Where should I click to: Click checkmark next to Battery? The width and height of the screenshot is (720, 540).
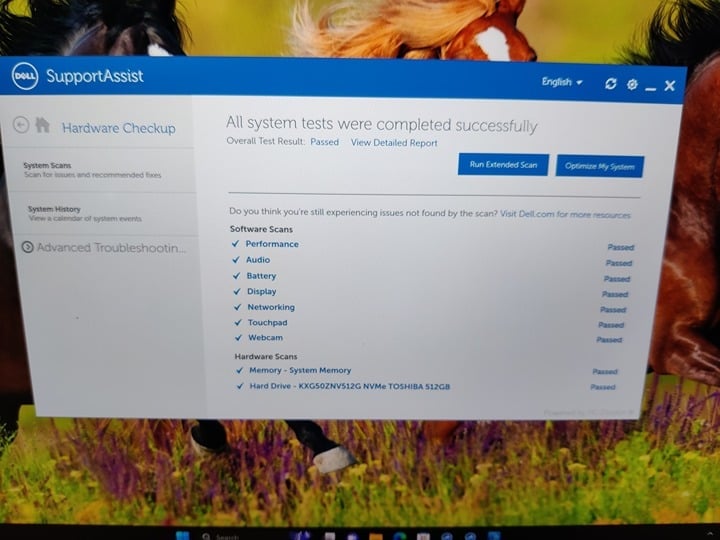tap(236, 276)
